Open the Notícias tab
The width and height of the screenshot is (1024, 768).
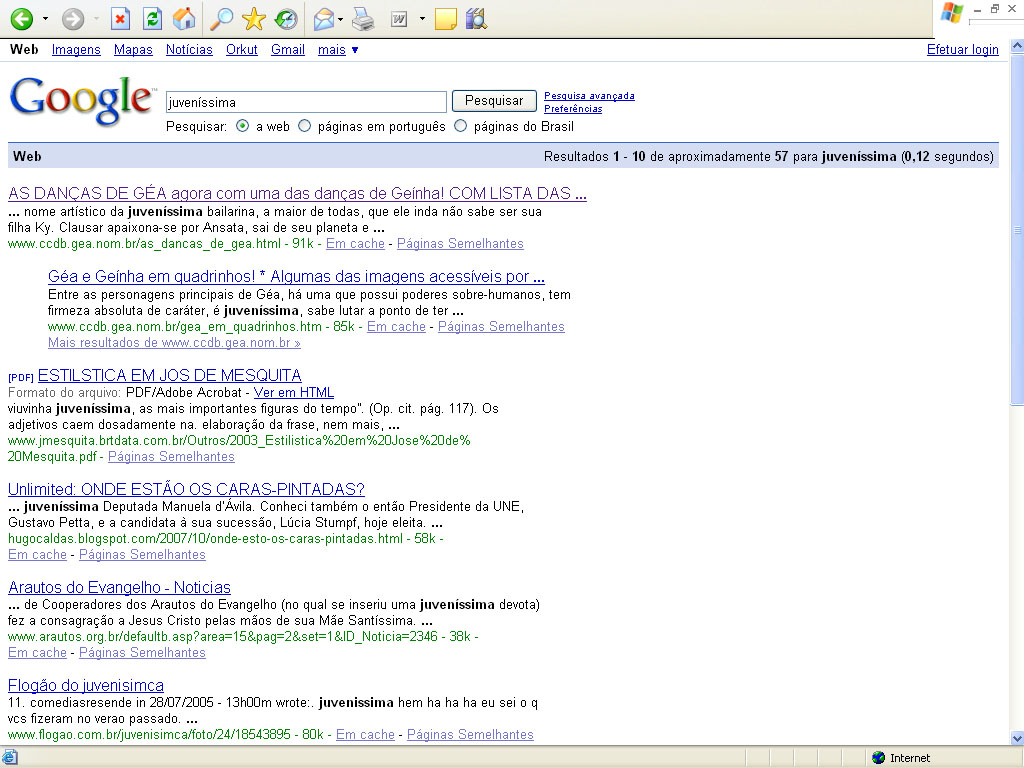[x=189, y=50]
